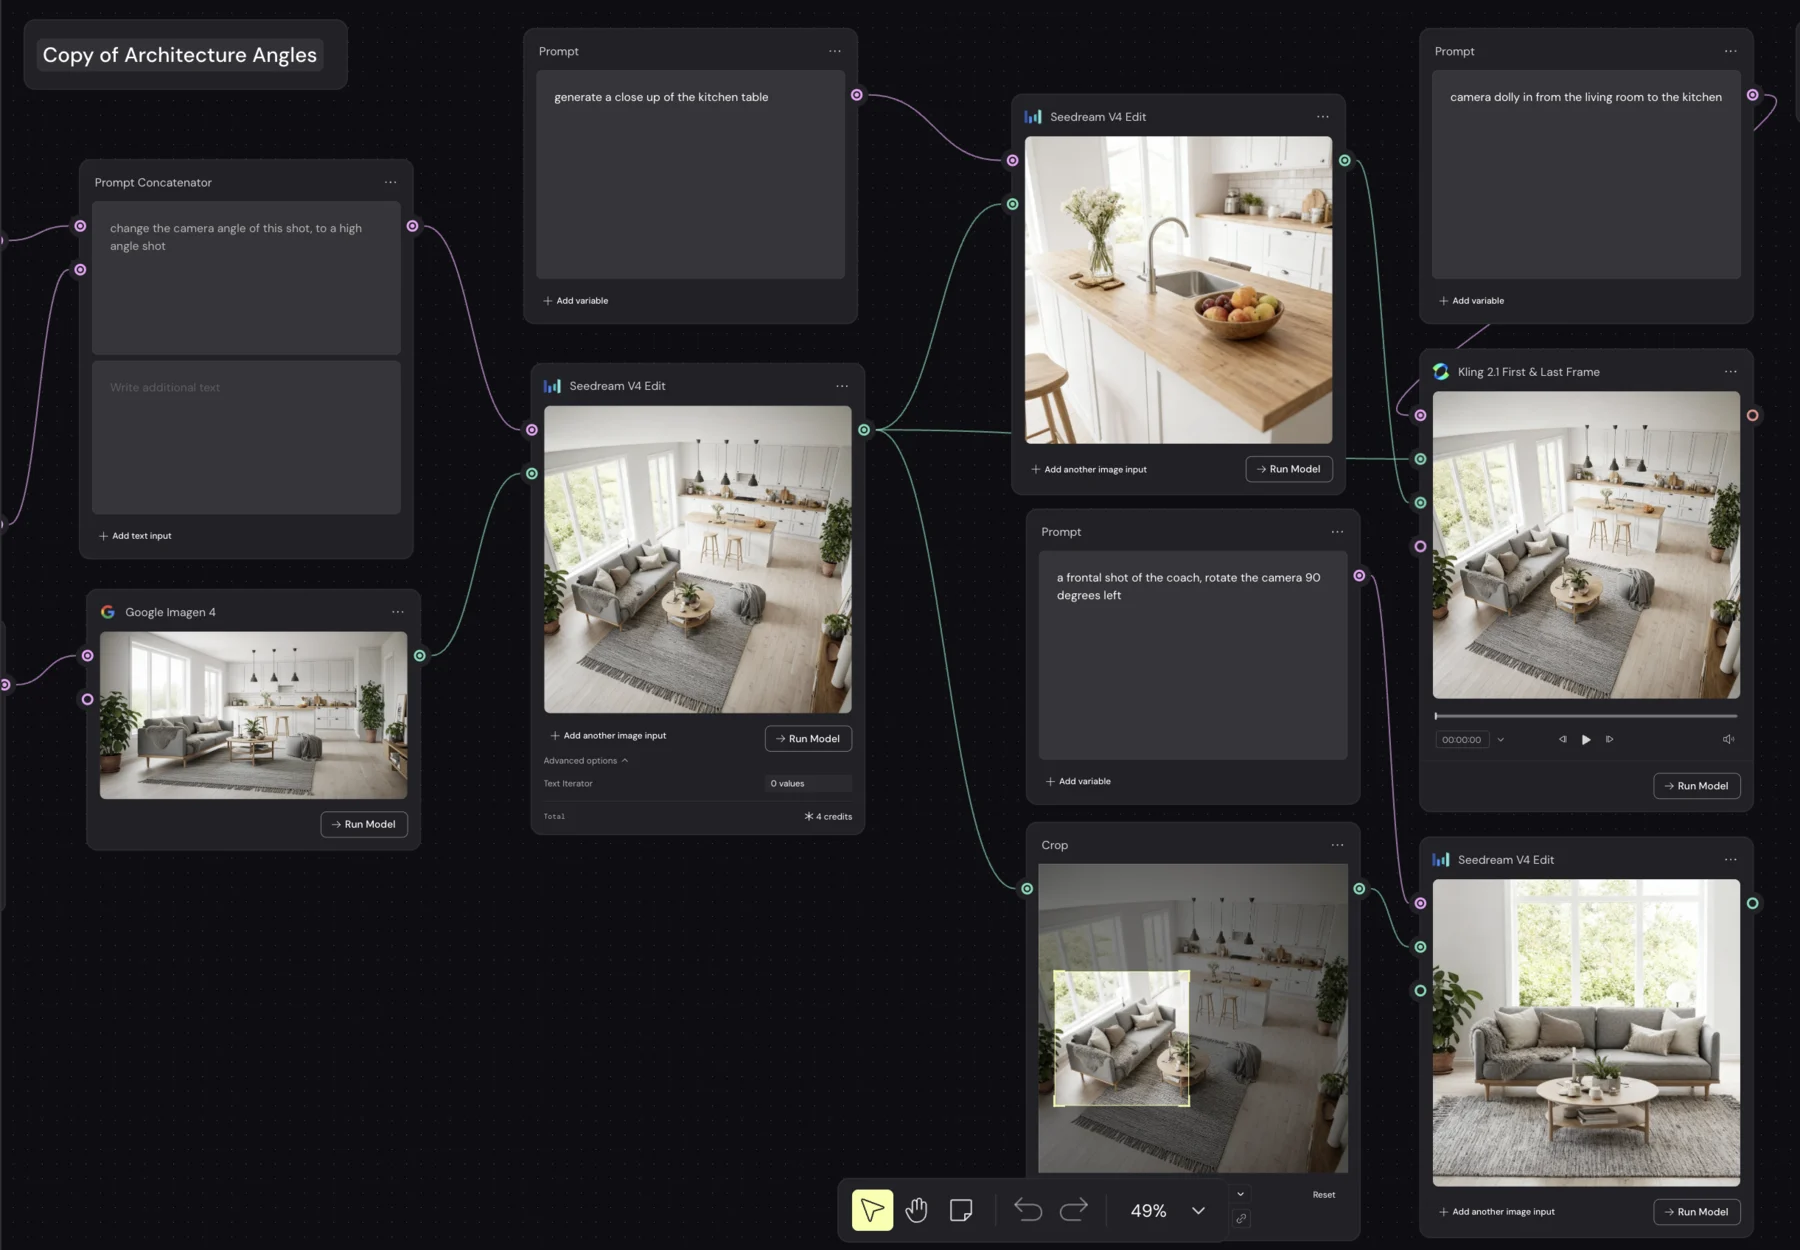Run the Kling 2.1 model

tap(1697, 786)
